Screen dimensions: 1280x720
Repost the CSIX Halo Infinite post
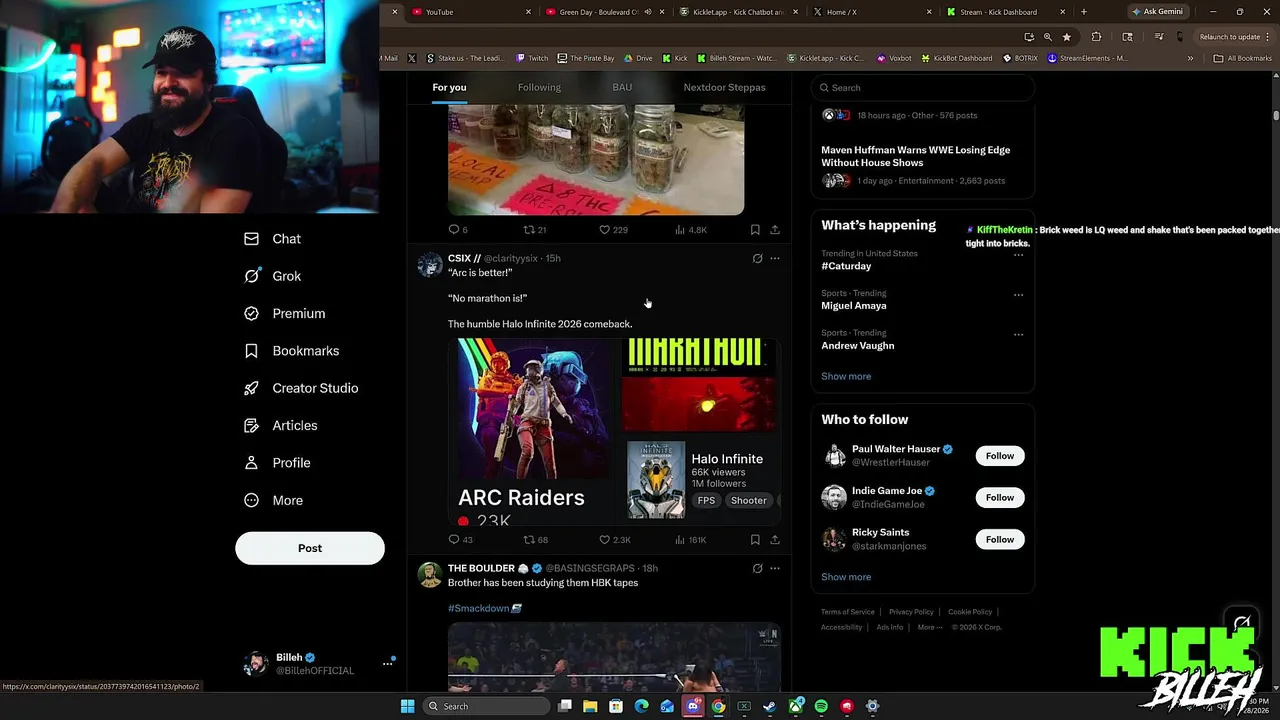[536, 540]
